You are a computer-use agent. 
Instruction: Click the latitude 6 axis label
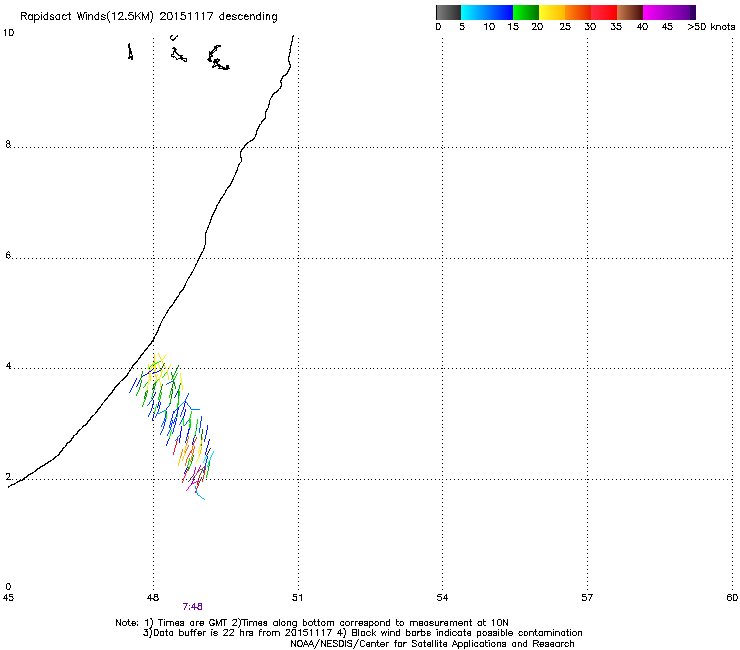pos(8,255)
